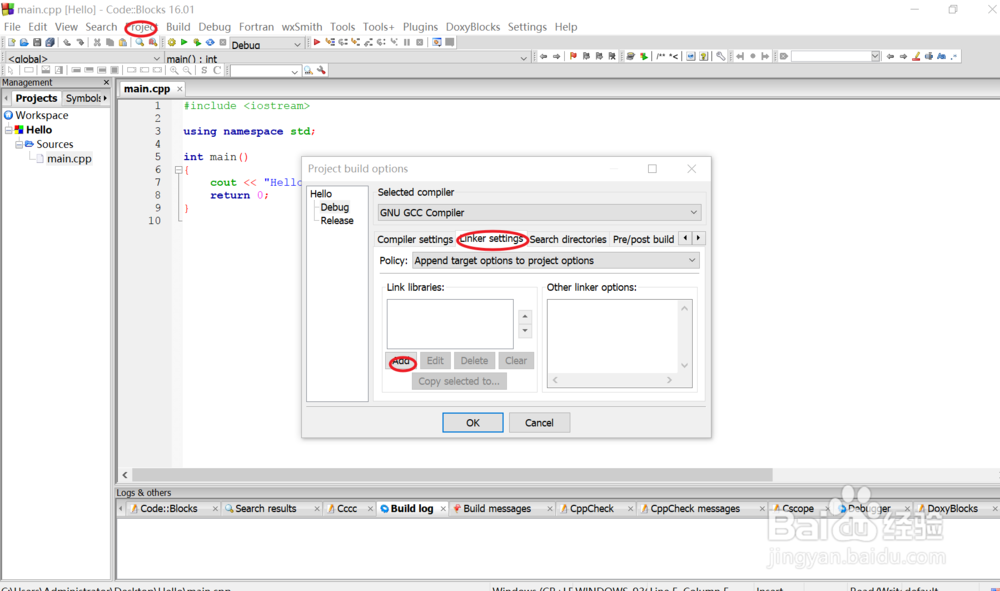Switch to the Linker settings tab
Image resolution: width=1000 pixels, height=591 pixels.
pyautogui.click(x=492, y=238)
